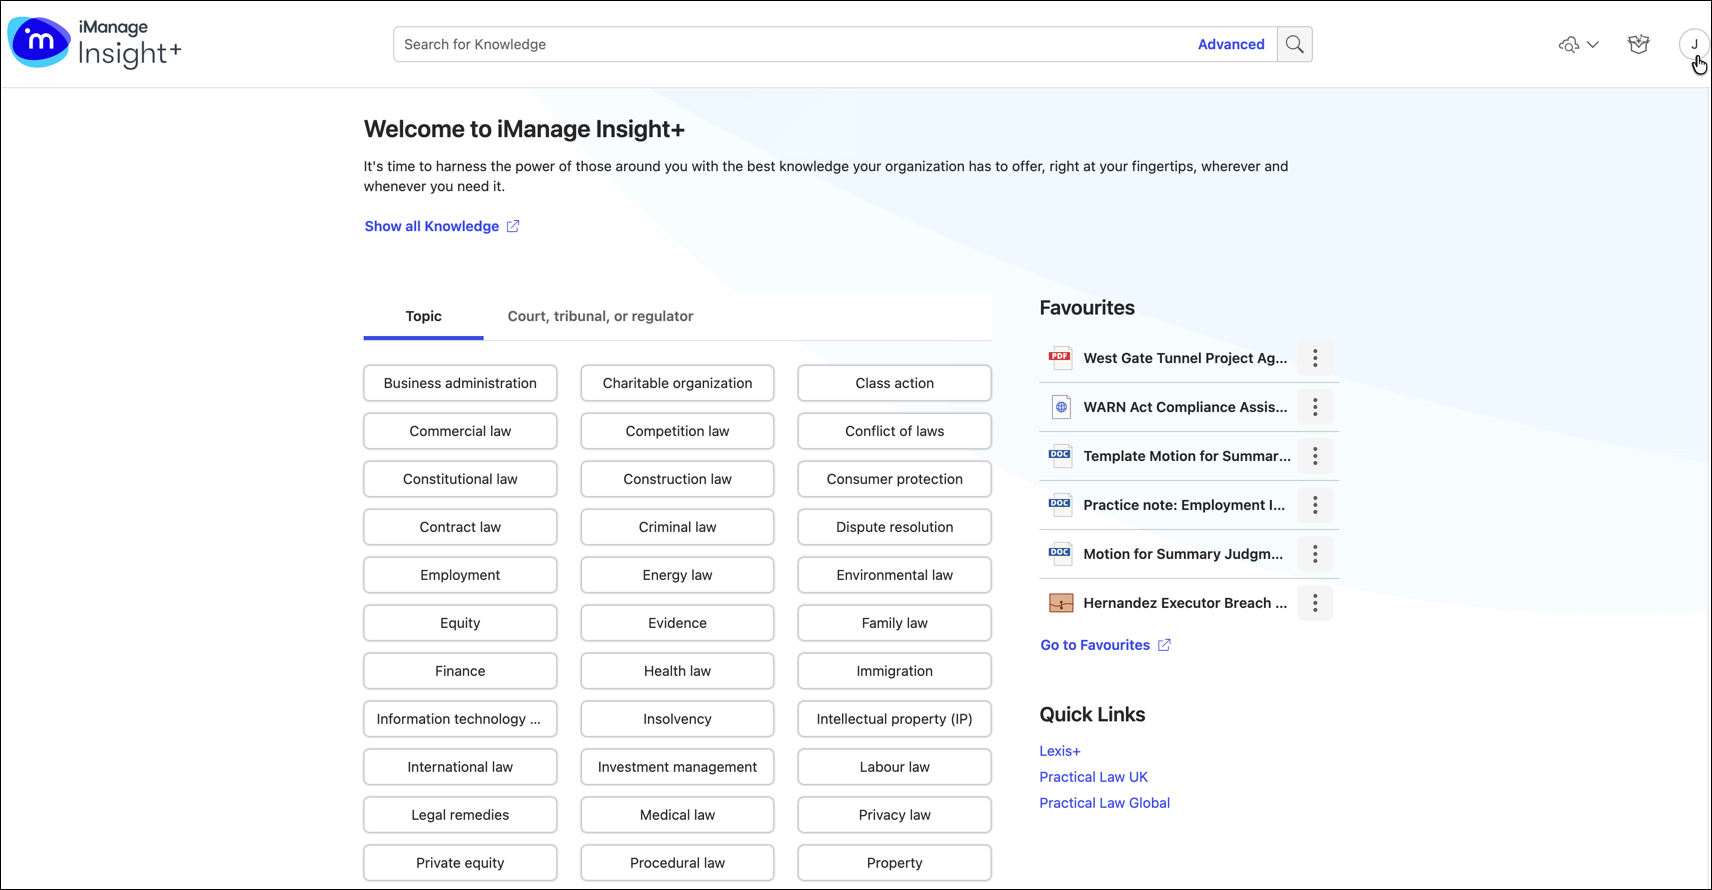Select Conflict of laws topic
Screen dimensions: 1712x890
tap(894, 431)
